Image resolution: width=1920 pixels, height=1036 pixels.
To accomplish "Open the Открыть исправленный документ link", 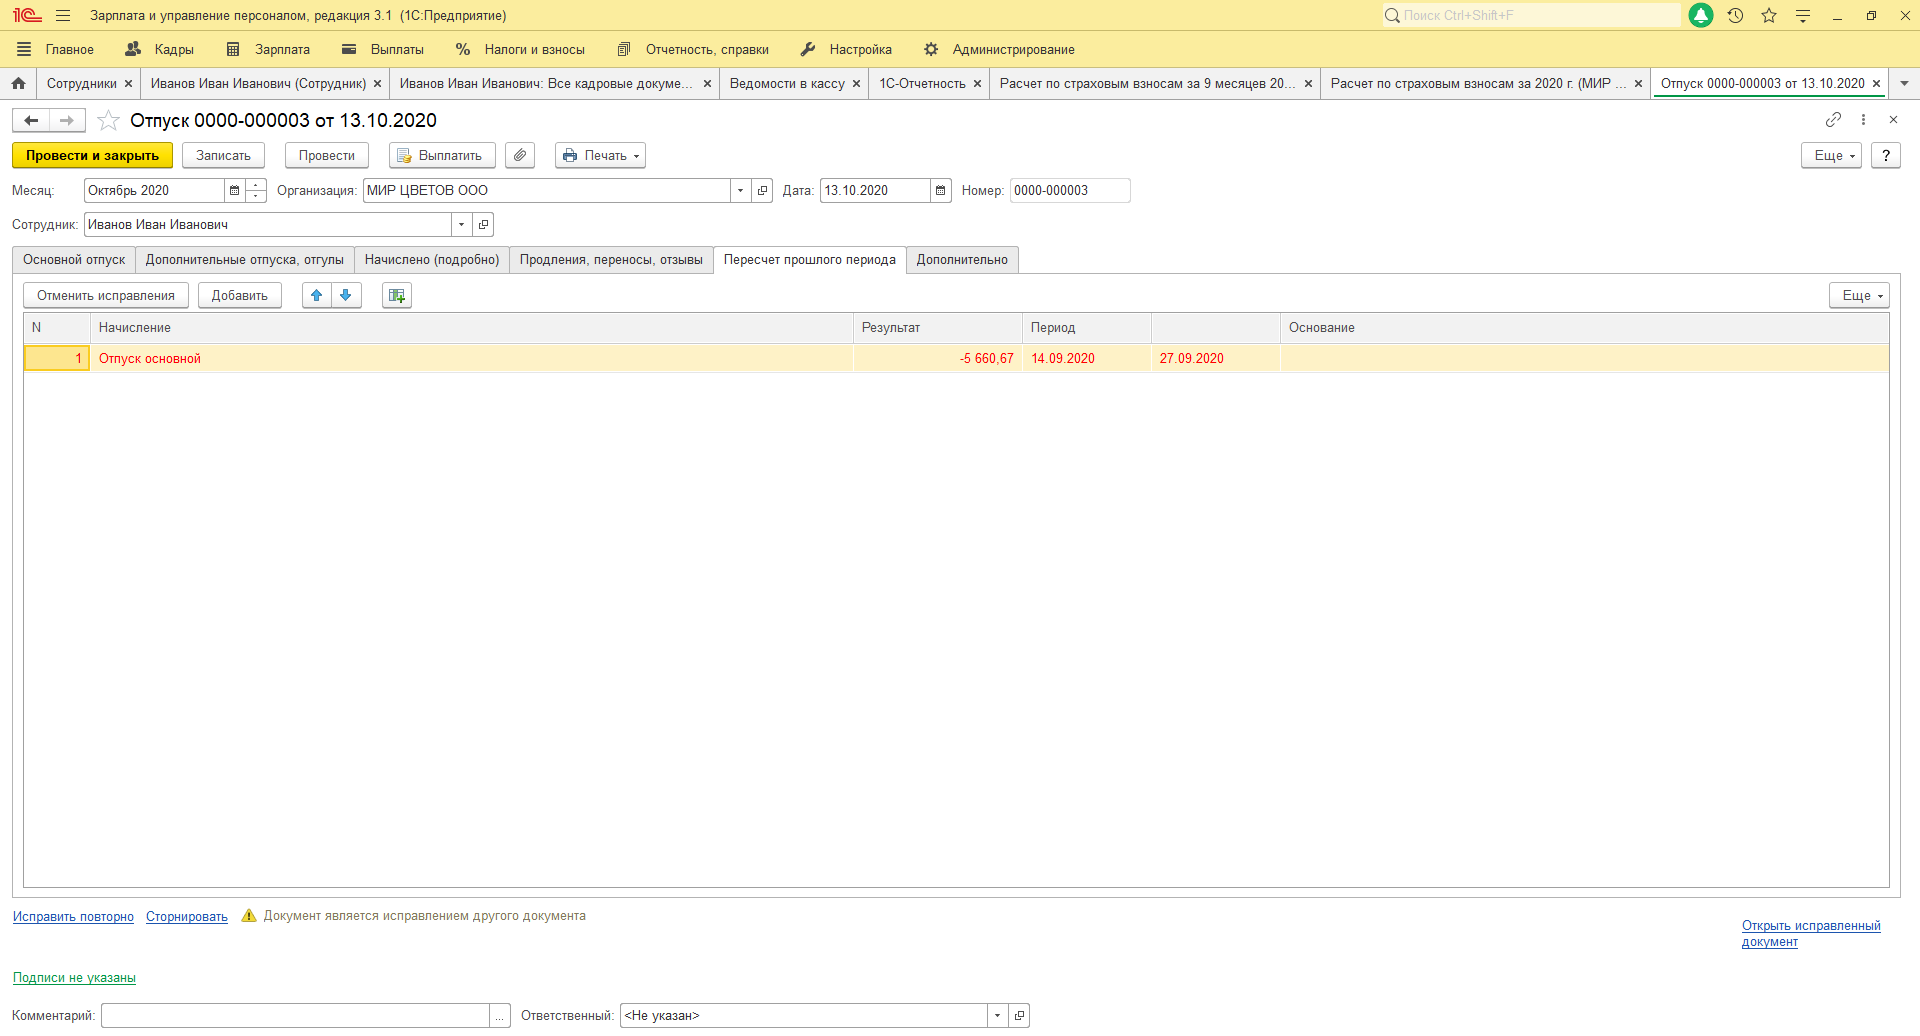I will (x=1811, y=933).
